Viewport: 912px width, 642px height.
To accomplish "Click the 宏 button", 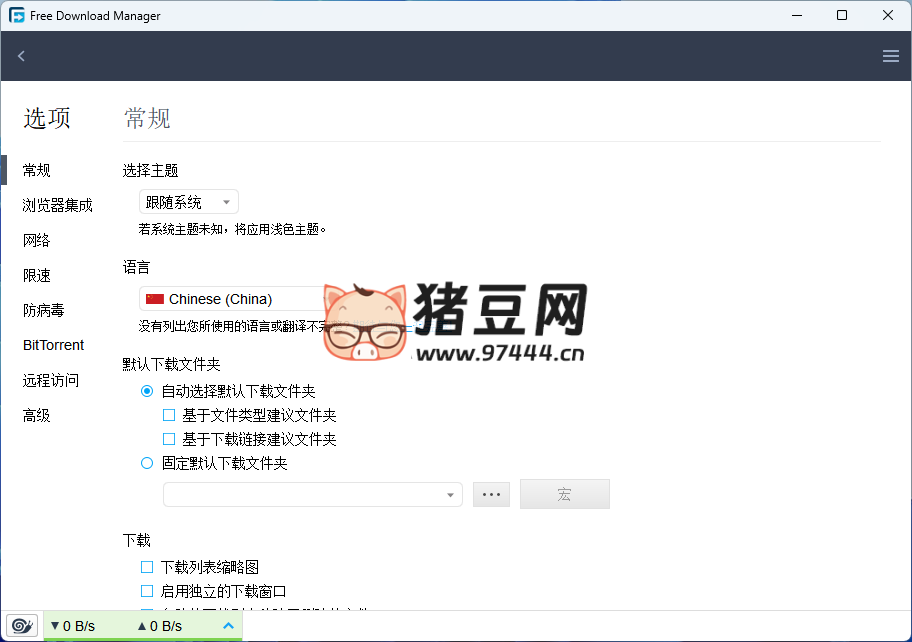I will [x=564, y=495].
